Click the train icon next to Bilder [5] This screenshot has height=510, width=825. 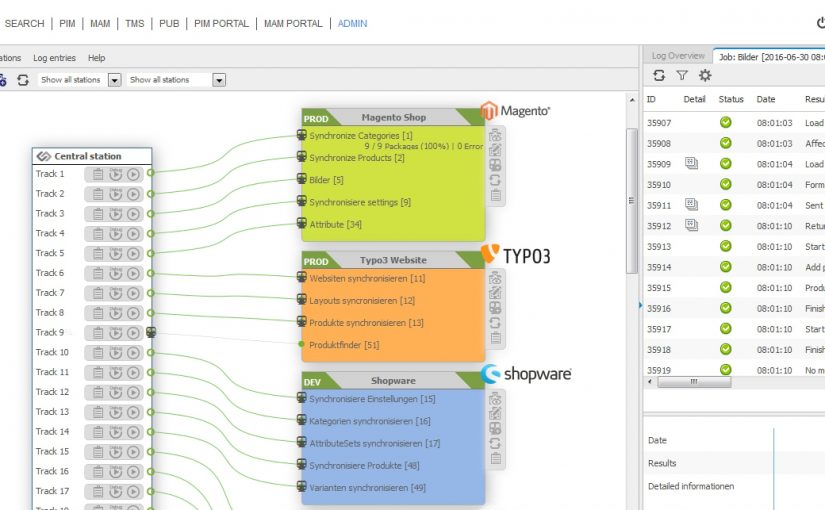[301, 180]
